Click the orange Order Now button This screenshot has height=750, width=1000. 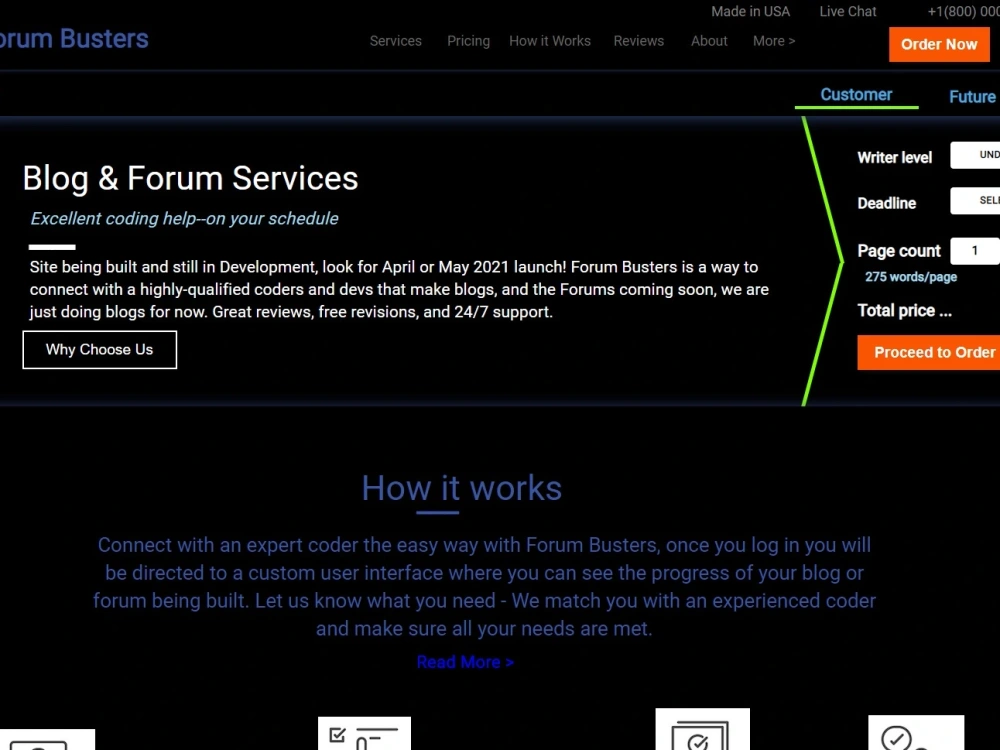pyautogui.click(x=939, y=44)
